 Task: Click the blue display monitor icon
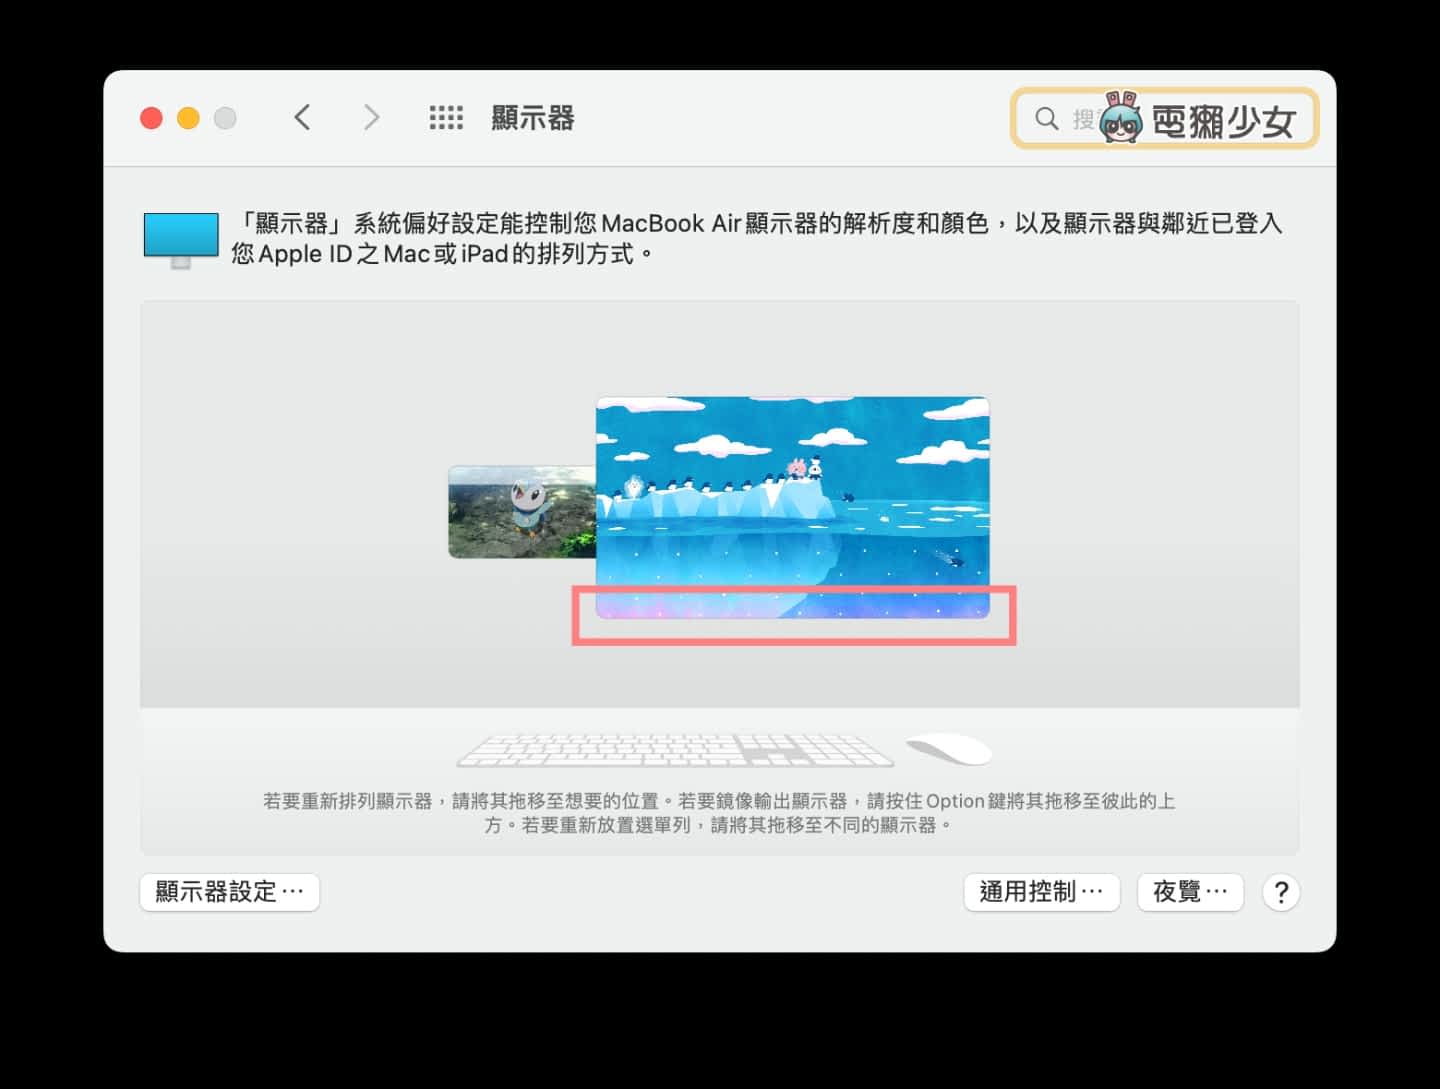181,240
